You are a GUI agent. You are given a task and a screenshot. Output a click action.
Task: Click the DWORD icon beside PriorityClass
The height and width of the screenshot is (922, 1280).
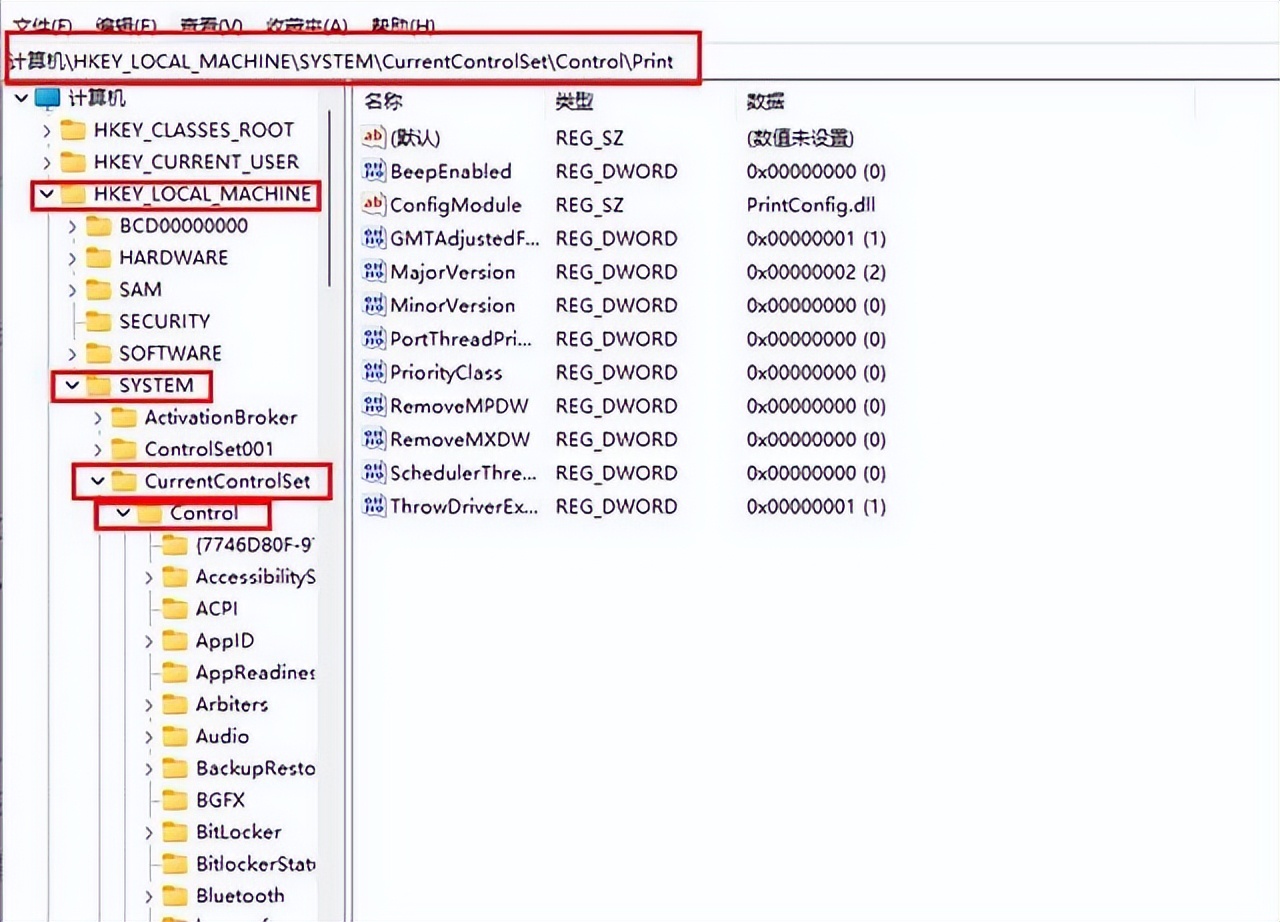click(372, 372)
